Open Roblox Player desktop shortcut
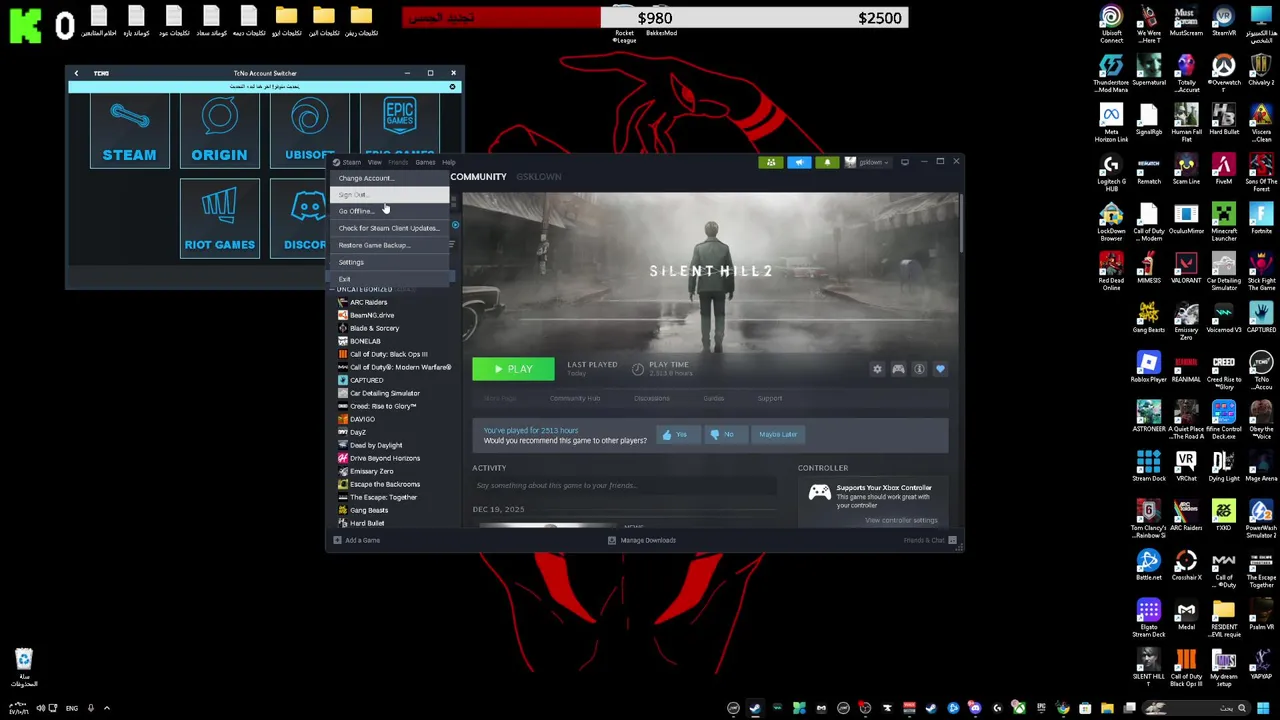This screenshot has width=1280, height=720. (1148, 368)
